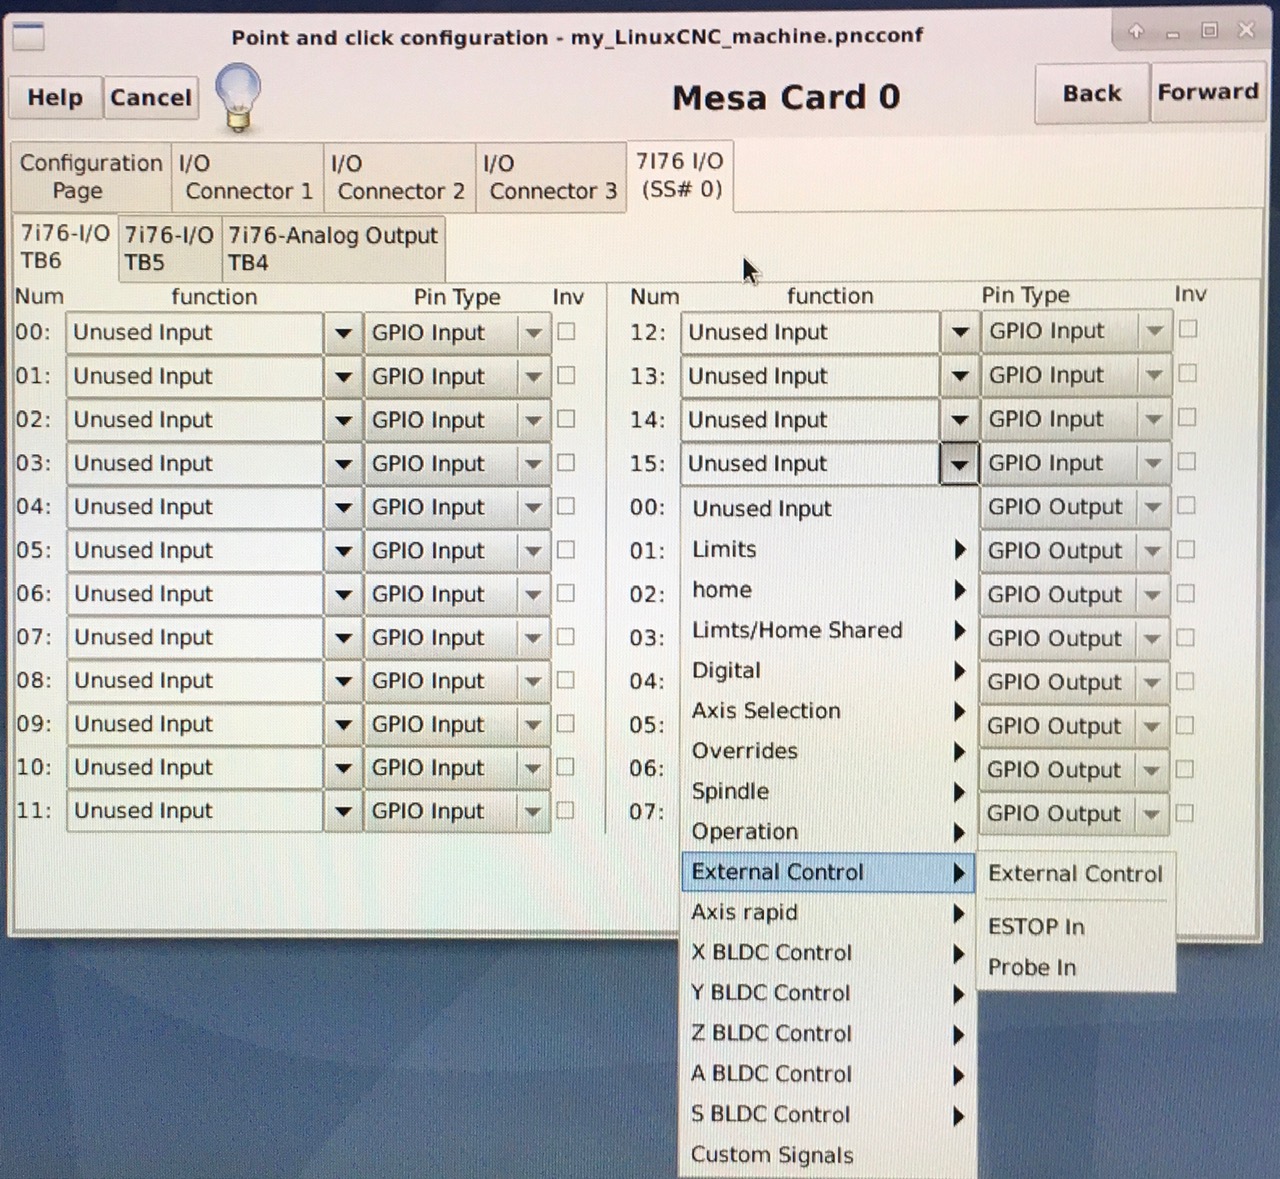Toggle Inv checkbox for input 03

566,463
